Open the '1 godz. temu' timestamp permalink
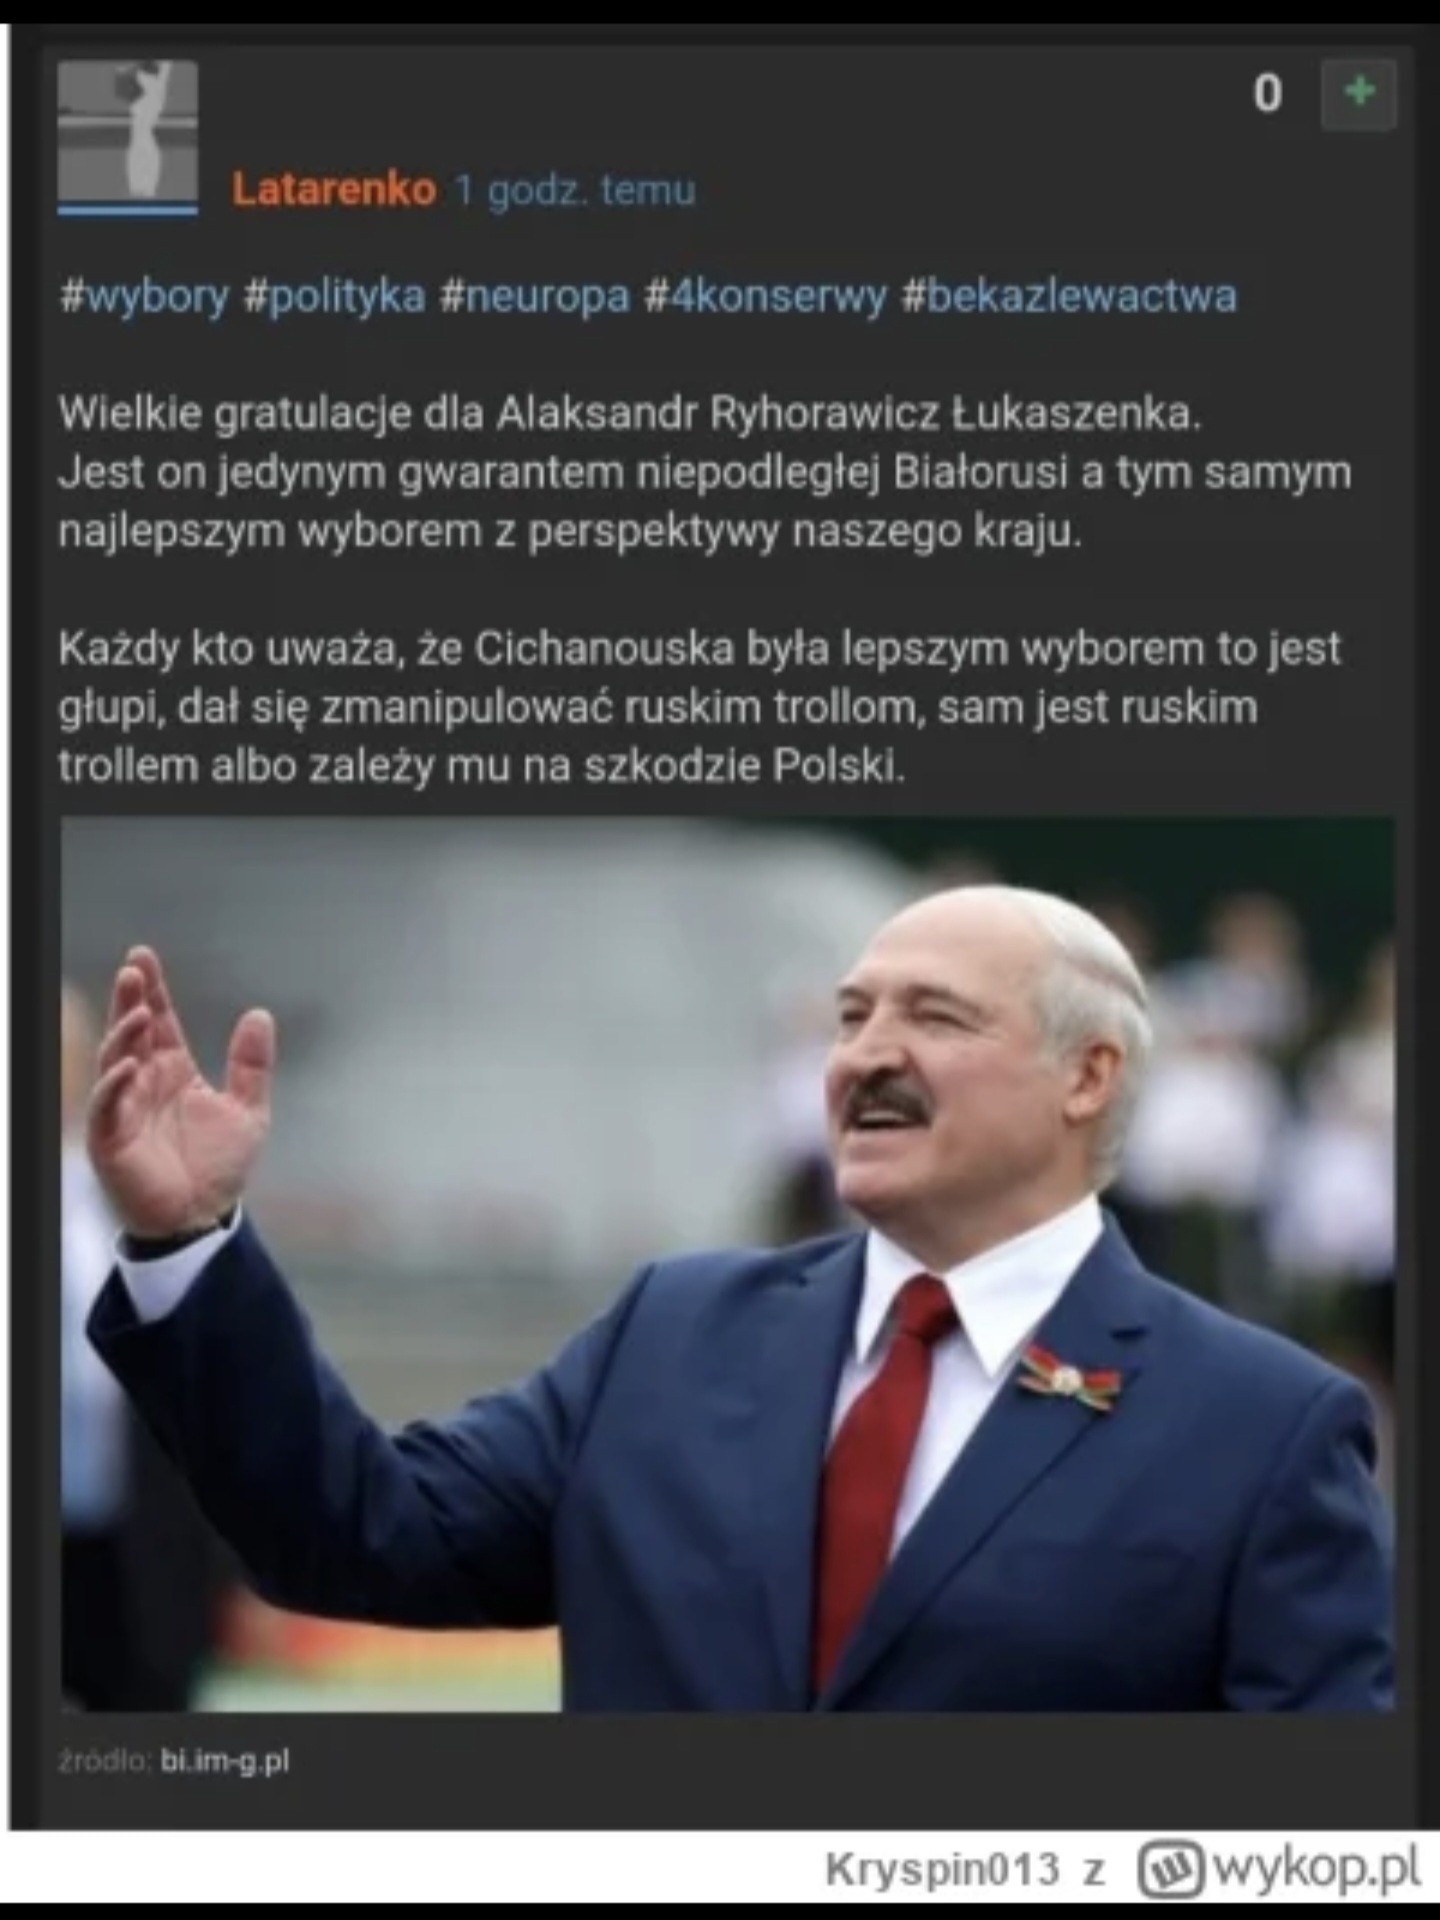This screenshot has width=1440, height=1920. pos(574,189)
